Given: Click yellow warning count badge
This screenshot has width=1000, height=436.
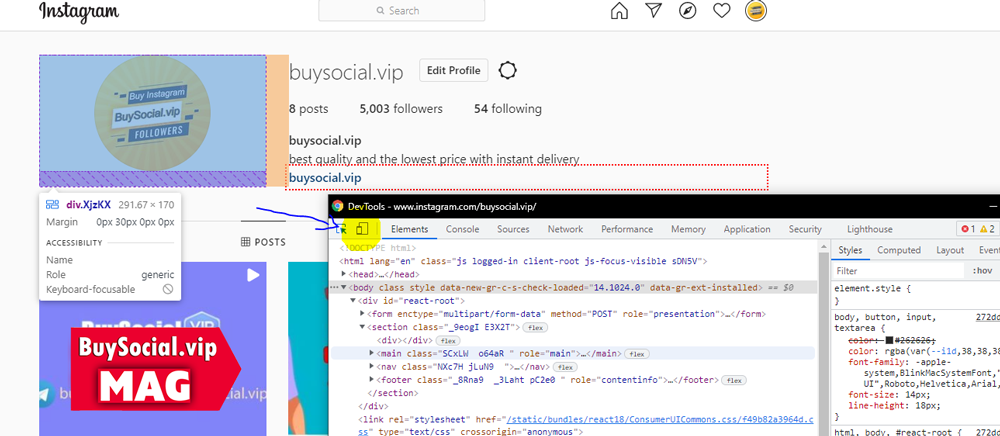Looking at the screenshot, I should [x=987, y=229].
